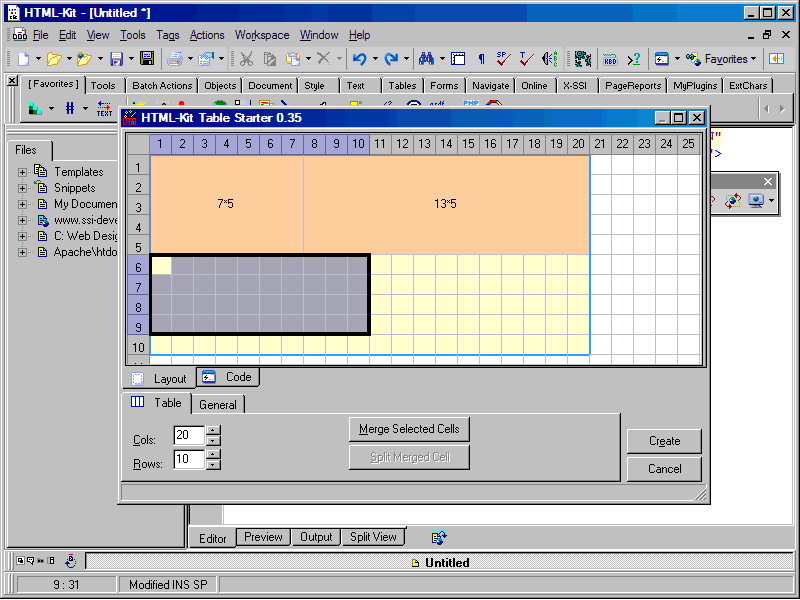Click the Open file folder icon
800x600 pixels.
pyautogui.click(x=54, y=59)
